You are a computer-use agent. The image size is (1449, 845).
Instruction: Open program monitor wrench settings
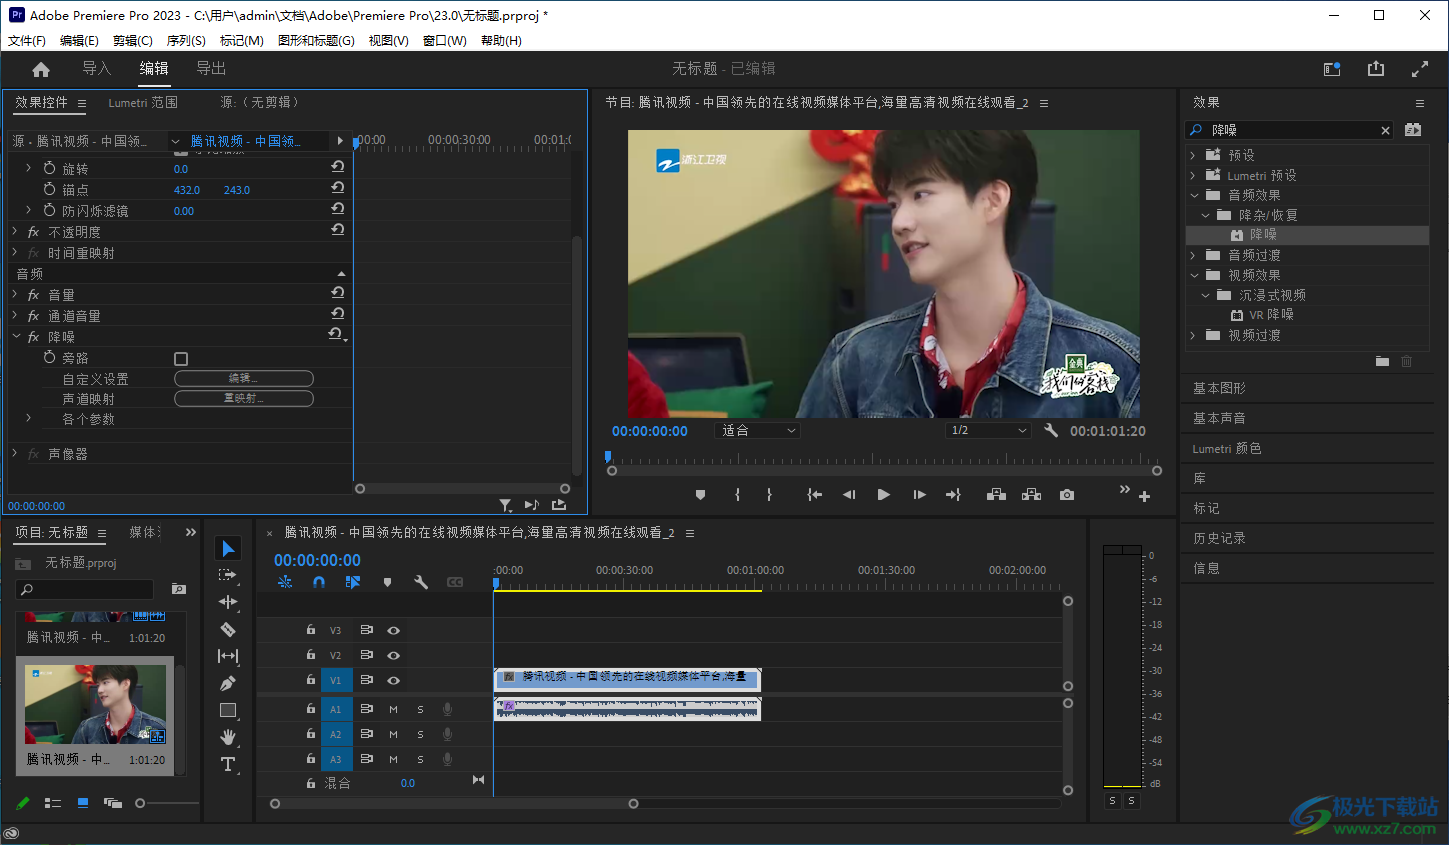click(x=1051, y=430)
